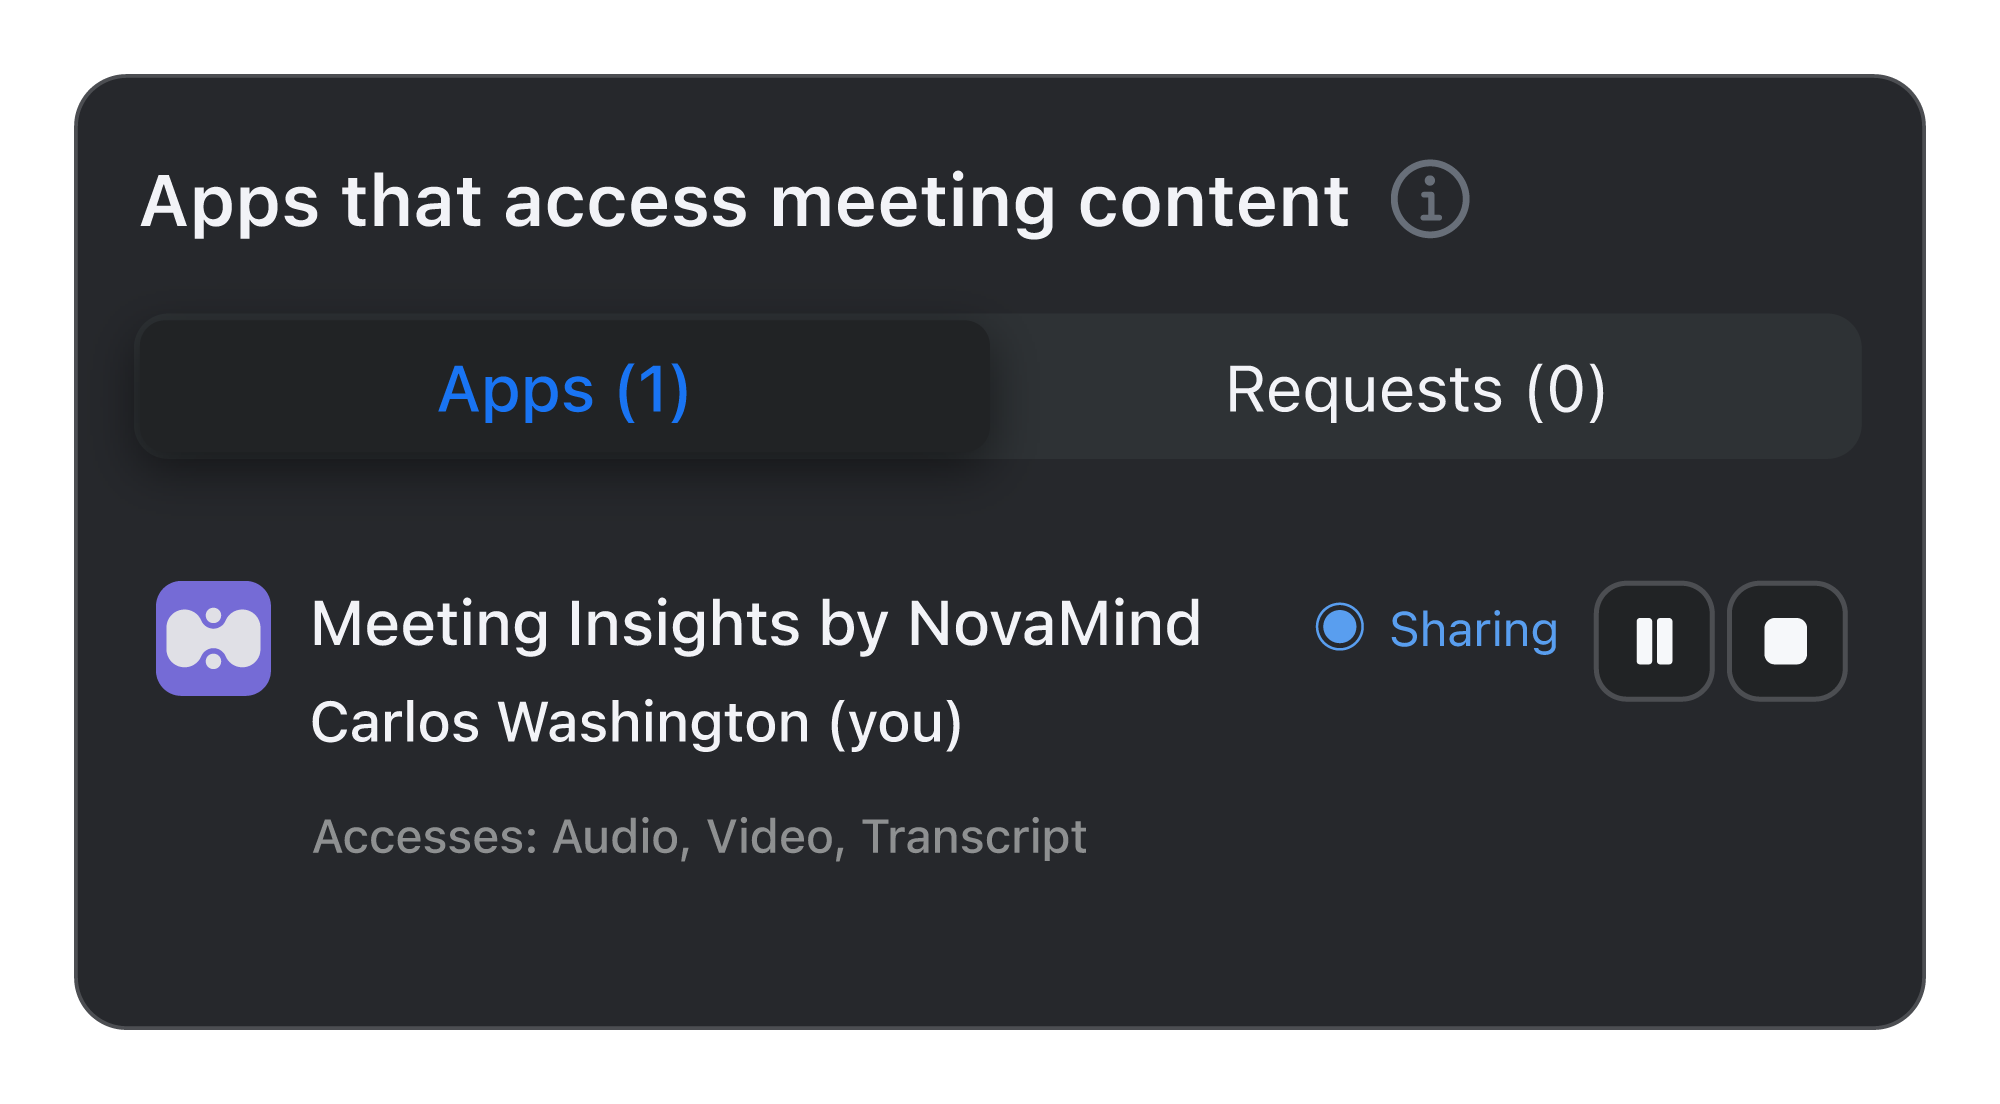Select the Meeting Insights app title
The width and height of the screenshot is (2000, 1104).
pyautogui.click(x=755, y=624)
